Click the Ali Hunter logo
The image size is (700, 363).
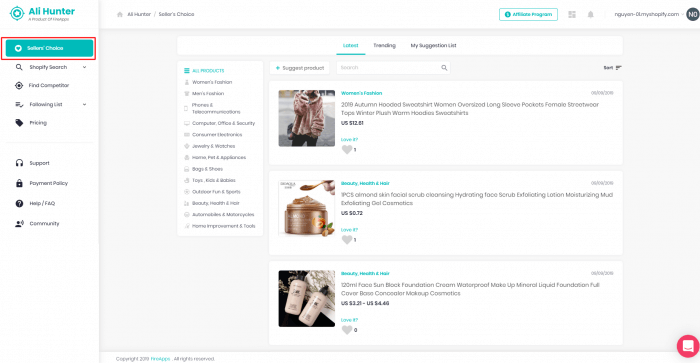42,13
